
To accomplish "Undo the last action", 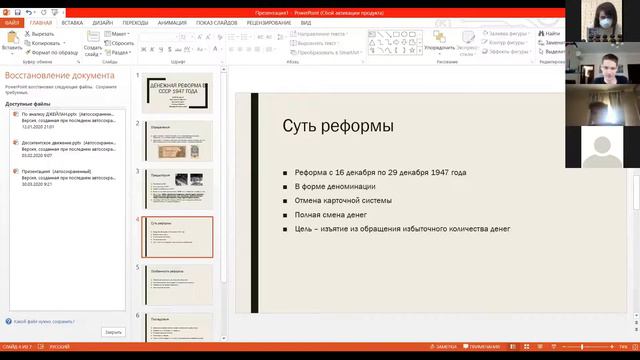I will 29,13.
